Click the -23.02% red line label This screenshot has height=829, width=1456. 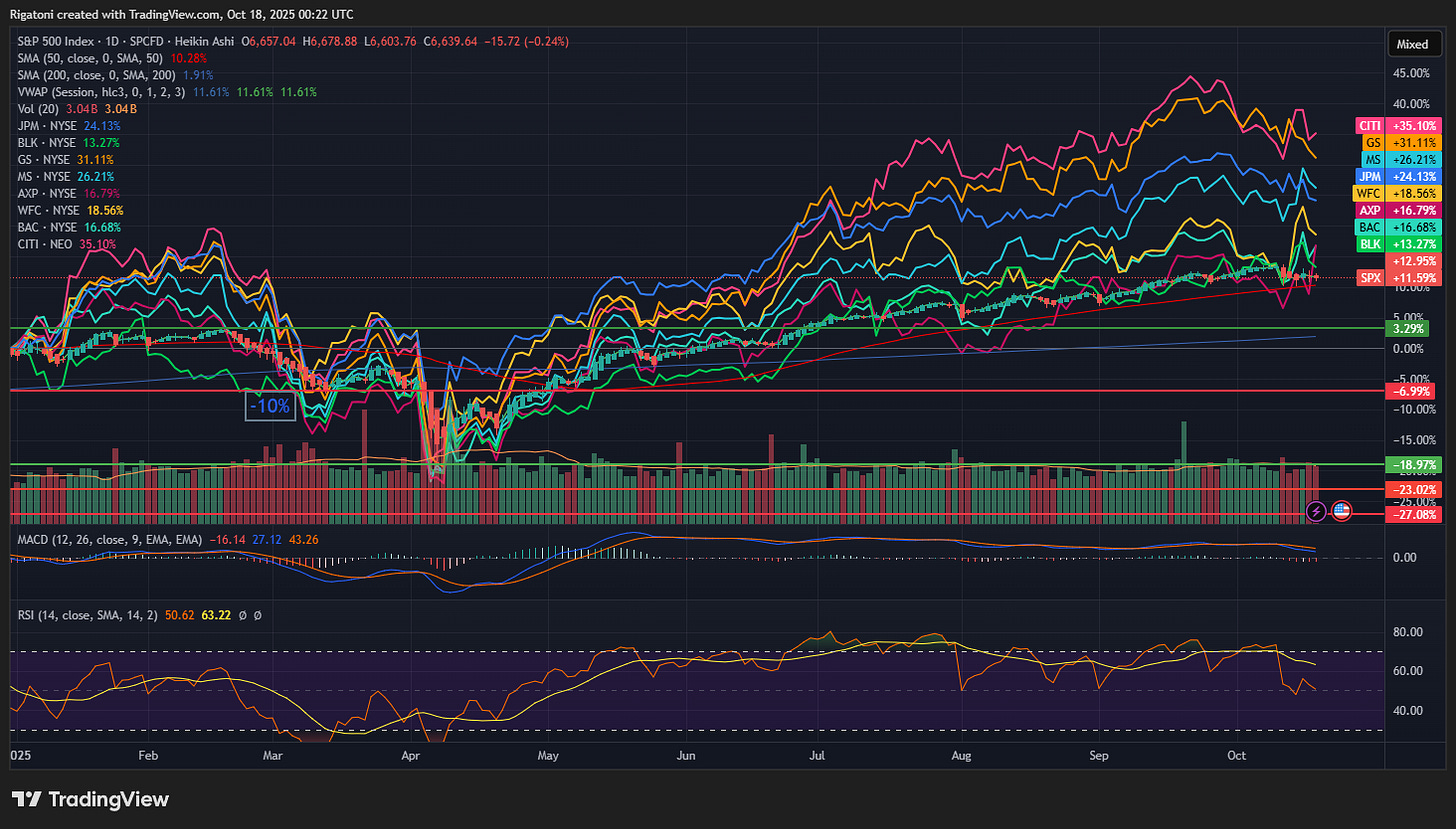[1411, 489]
